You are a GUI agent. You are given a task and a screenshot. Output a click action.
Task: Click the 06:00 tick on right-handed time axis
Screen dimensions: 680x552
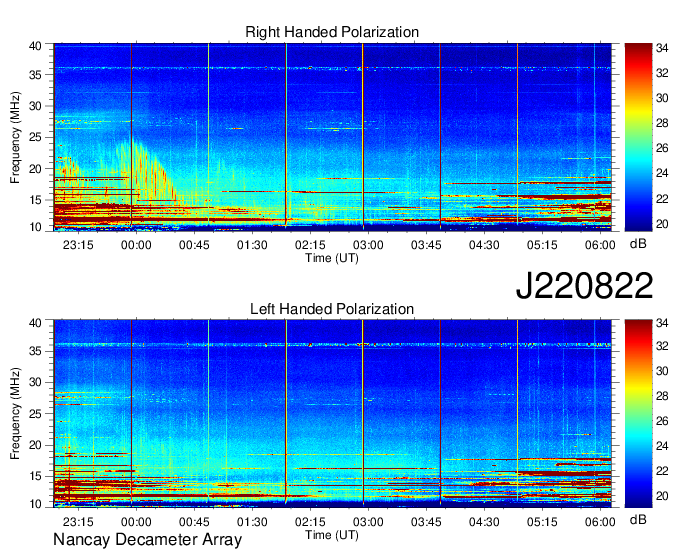pyautogui.click(x=600, y=245)
